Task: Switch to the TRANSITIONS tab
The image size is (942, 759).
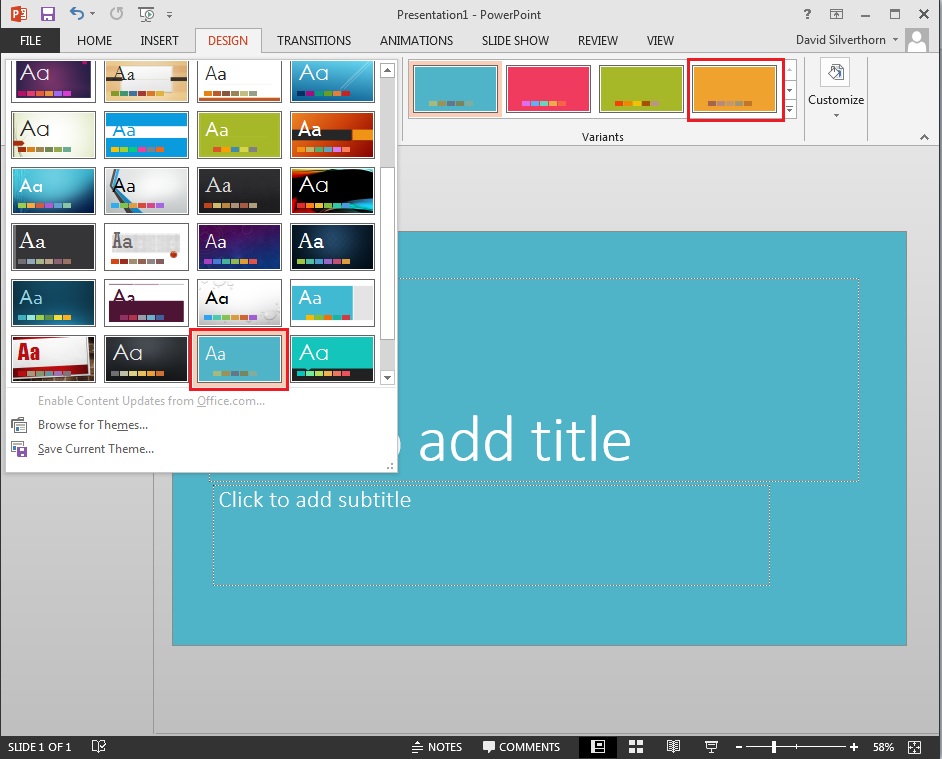Action: pos(313,41)
